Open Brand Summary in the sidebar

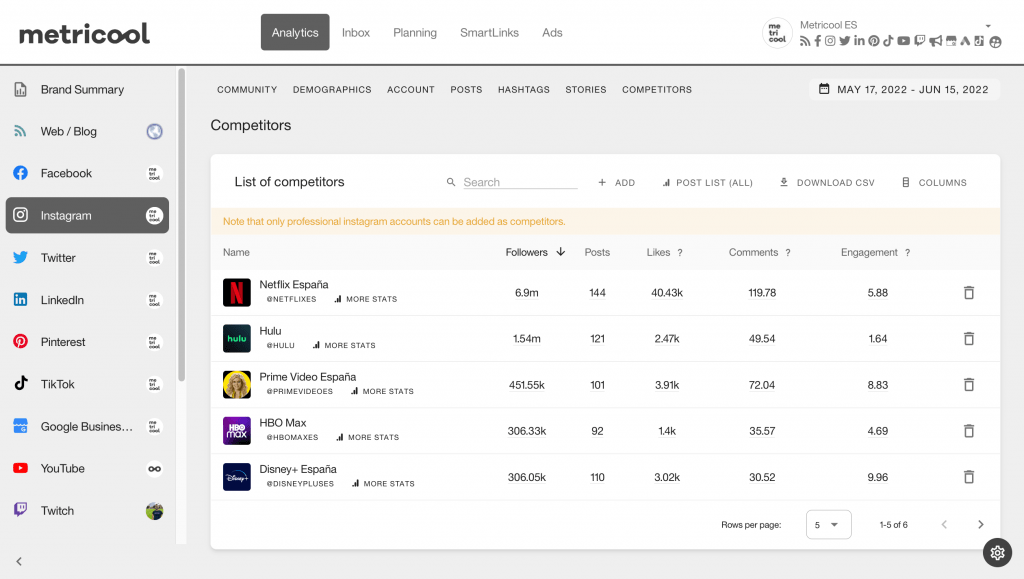tap(88, 89)
